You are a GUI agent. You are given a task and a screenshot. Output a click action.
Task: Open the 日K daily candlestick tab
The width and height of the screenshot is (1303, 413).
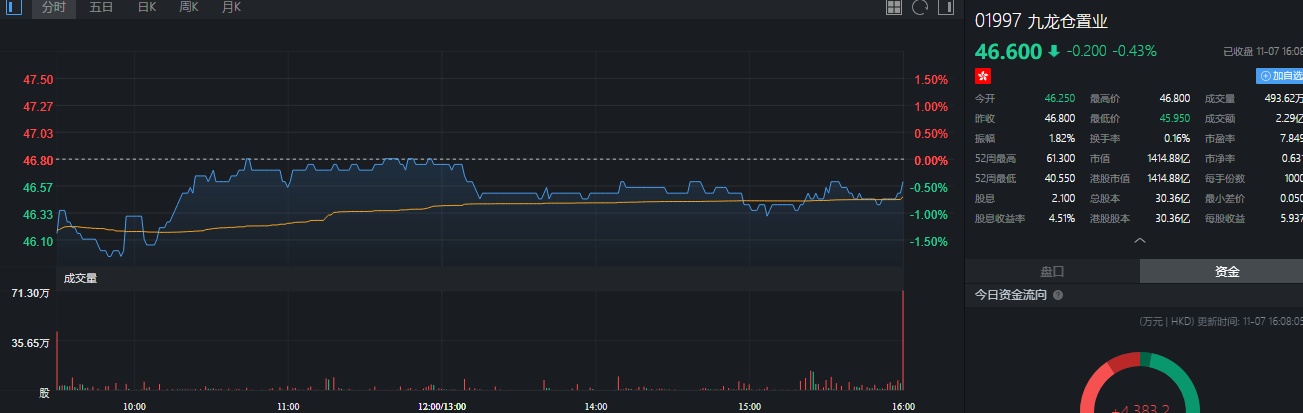point(146,8)
